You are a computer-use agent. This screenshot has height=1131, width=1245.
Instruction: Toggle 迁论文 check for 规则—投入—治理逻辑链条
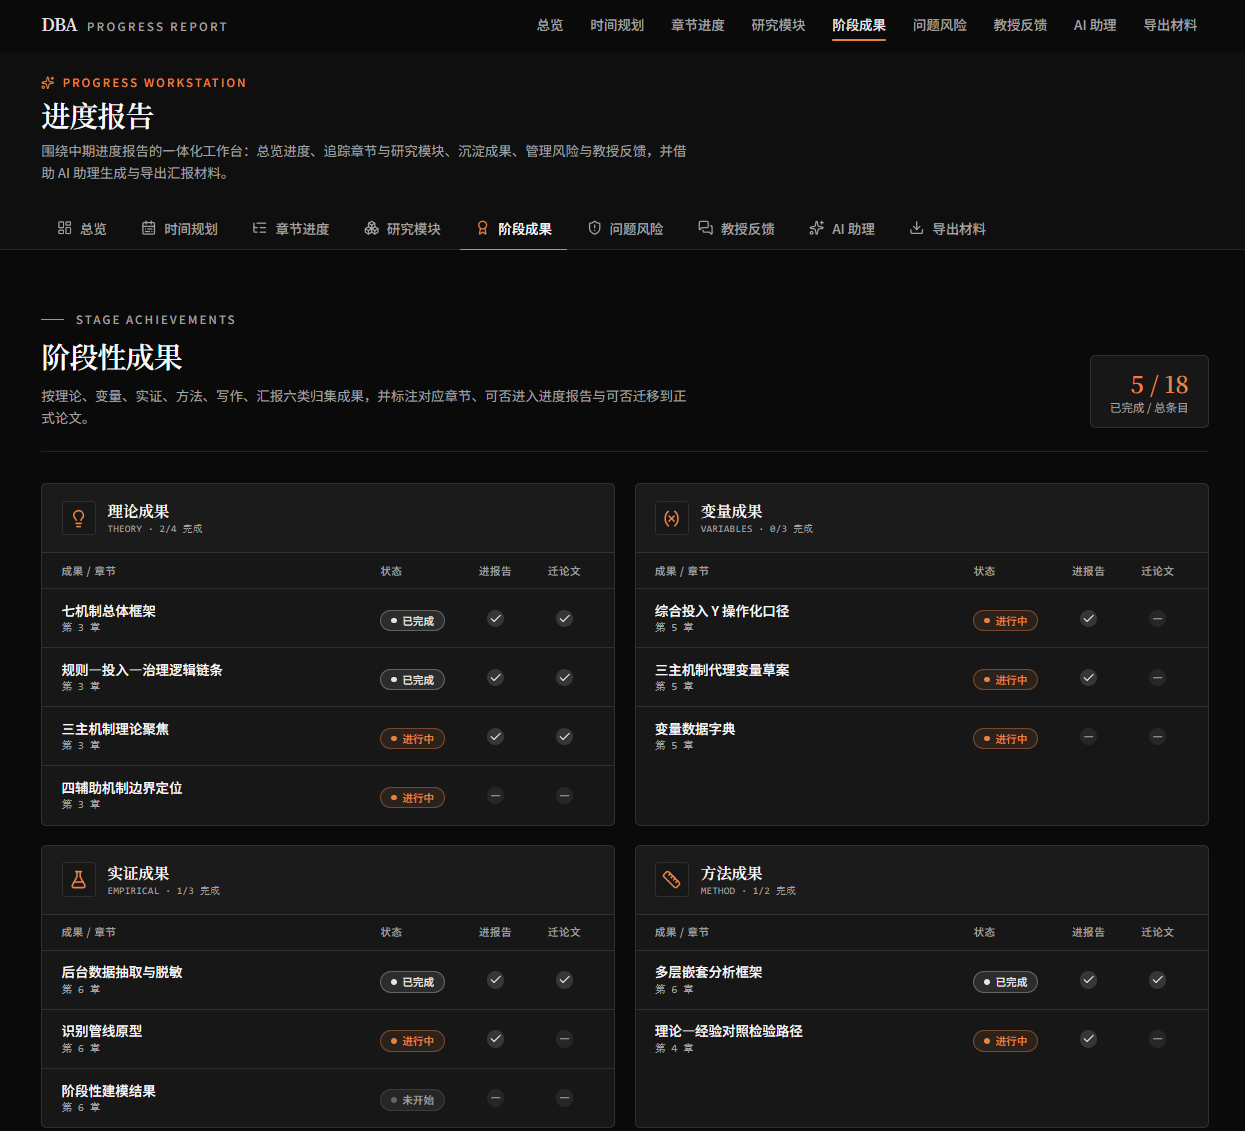pos(564,678)
